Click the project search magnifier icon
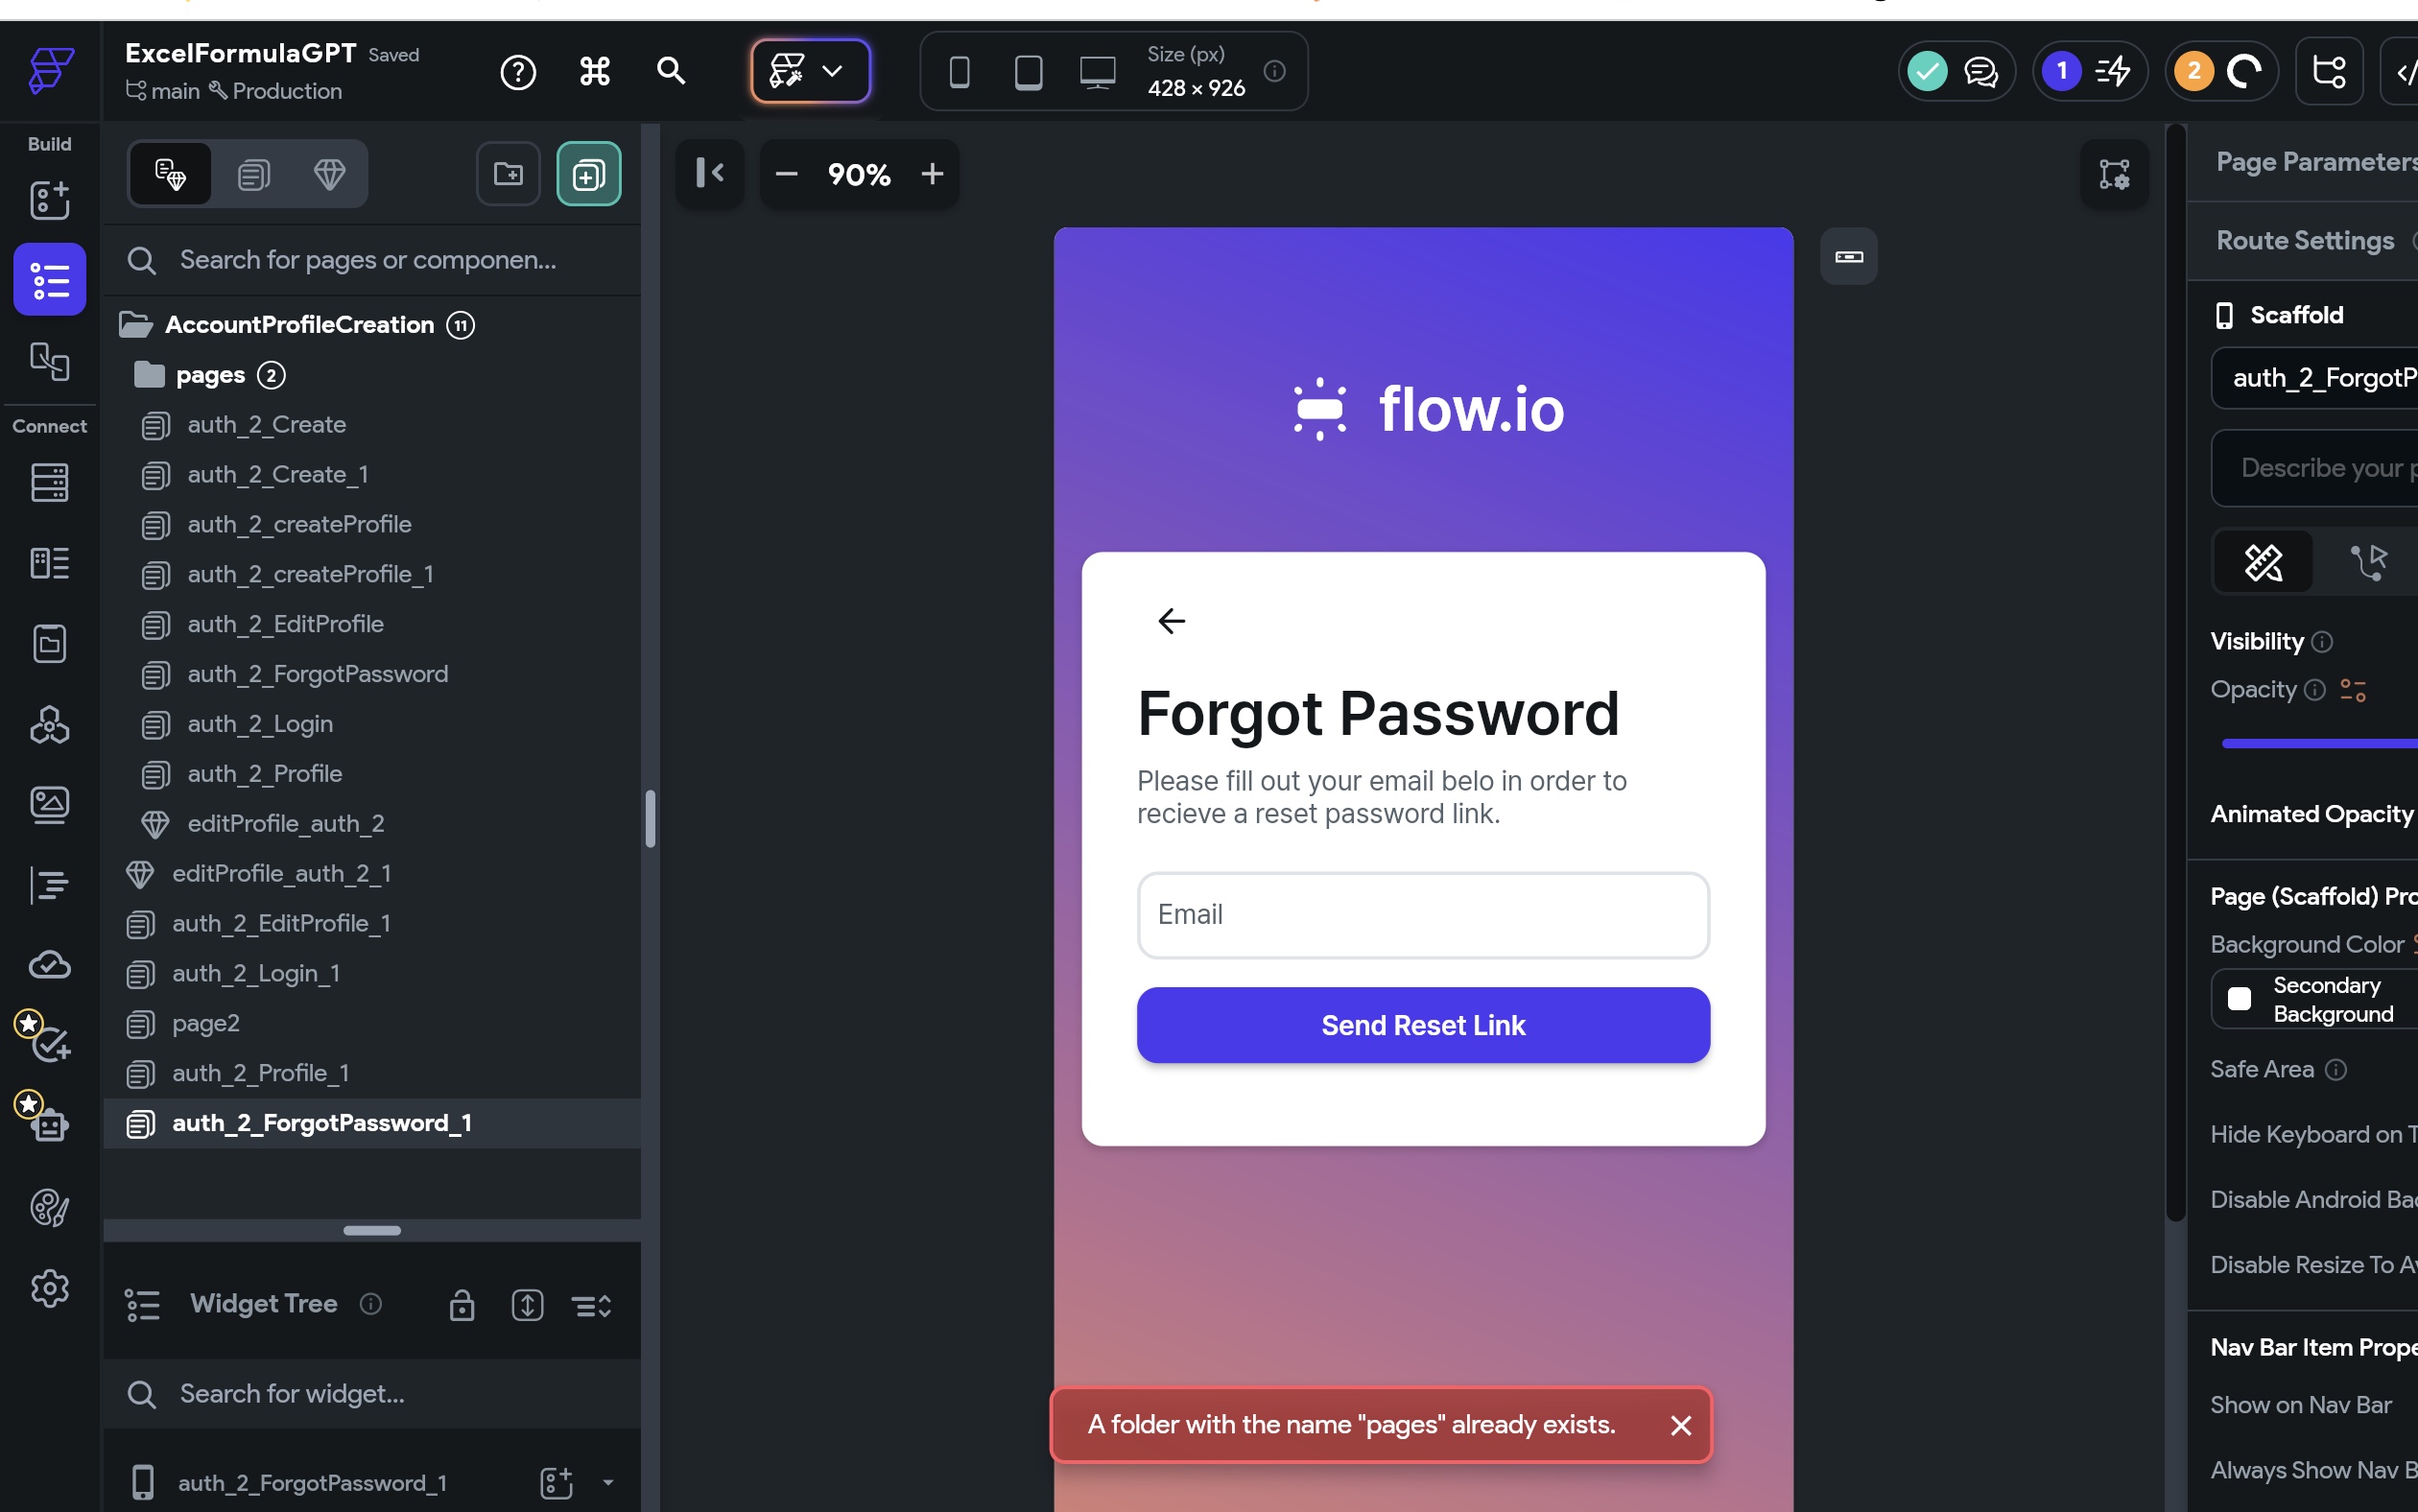The image size is (2418, 1512). pyautogui.click(x=671, y=71)
